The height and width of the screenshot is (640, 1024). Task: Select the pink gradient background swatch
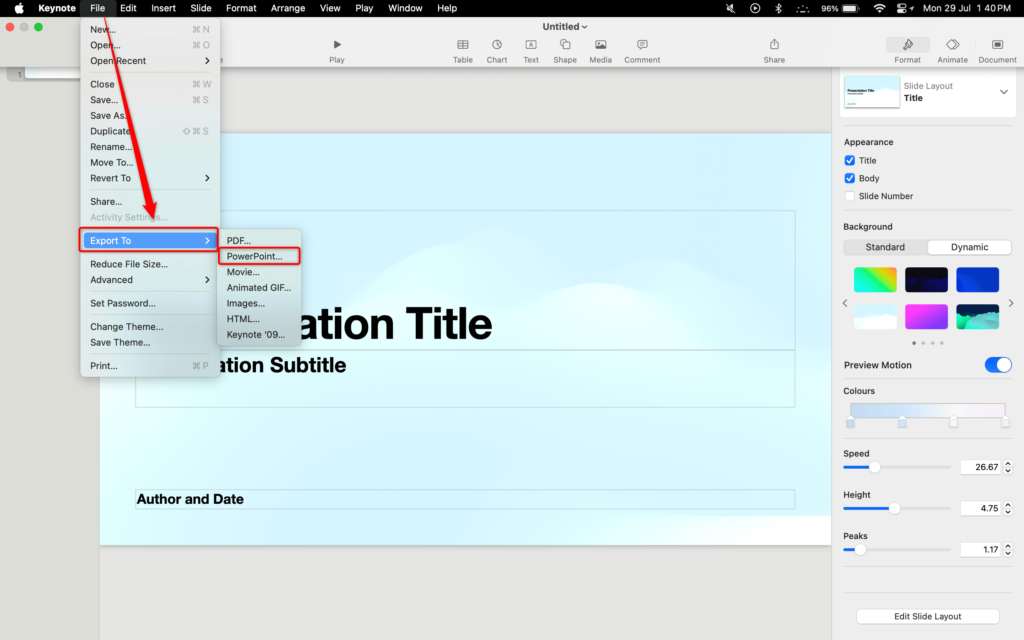pos(926,316)
